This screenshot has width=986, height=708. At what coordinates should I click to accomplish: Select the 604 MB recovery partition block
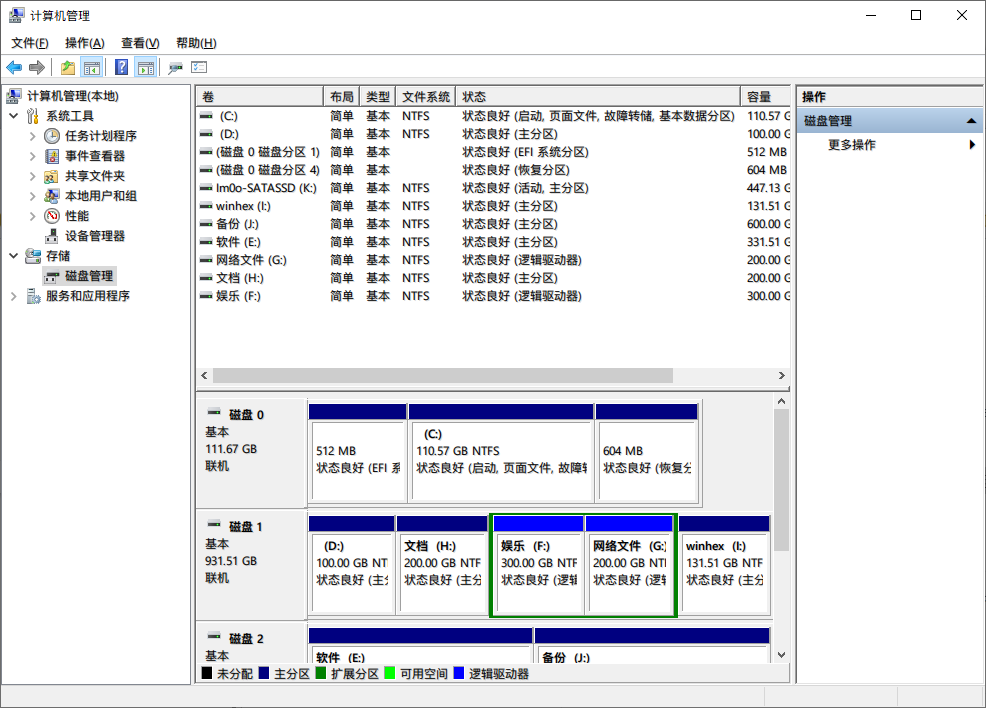pos(646,453)
